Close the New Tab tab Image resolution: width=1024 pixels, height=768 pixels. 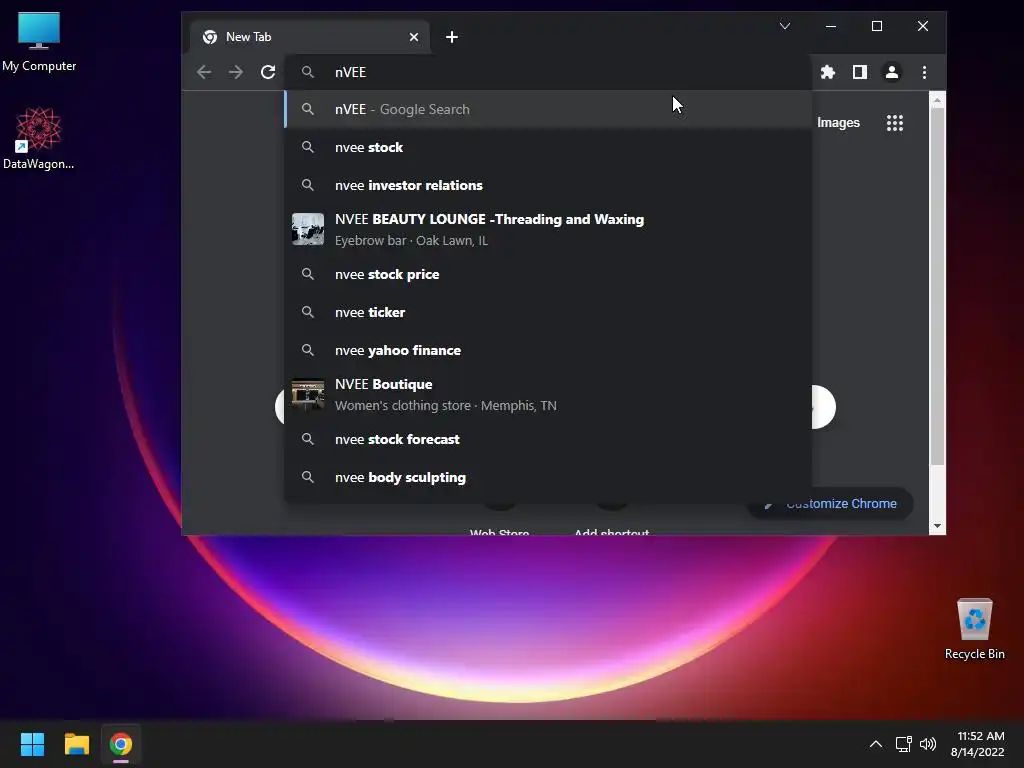click(413, 37)
